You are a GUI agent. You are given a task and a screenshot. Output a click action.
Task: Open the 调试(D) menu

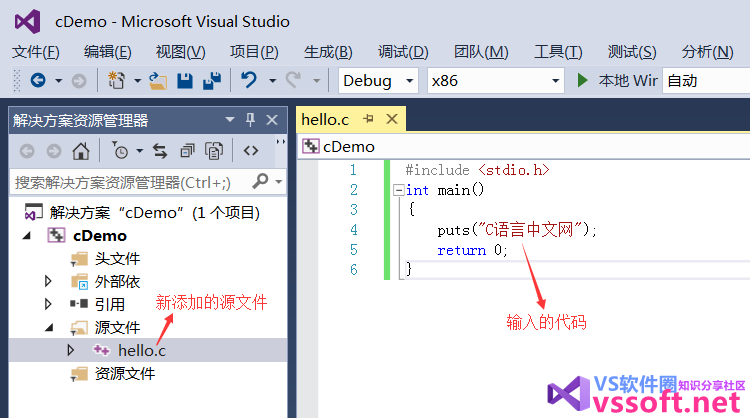coord(403,52)
